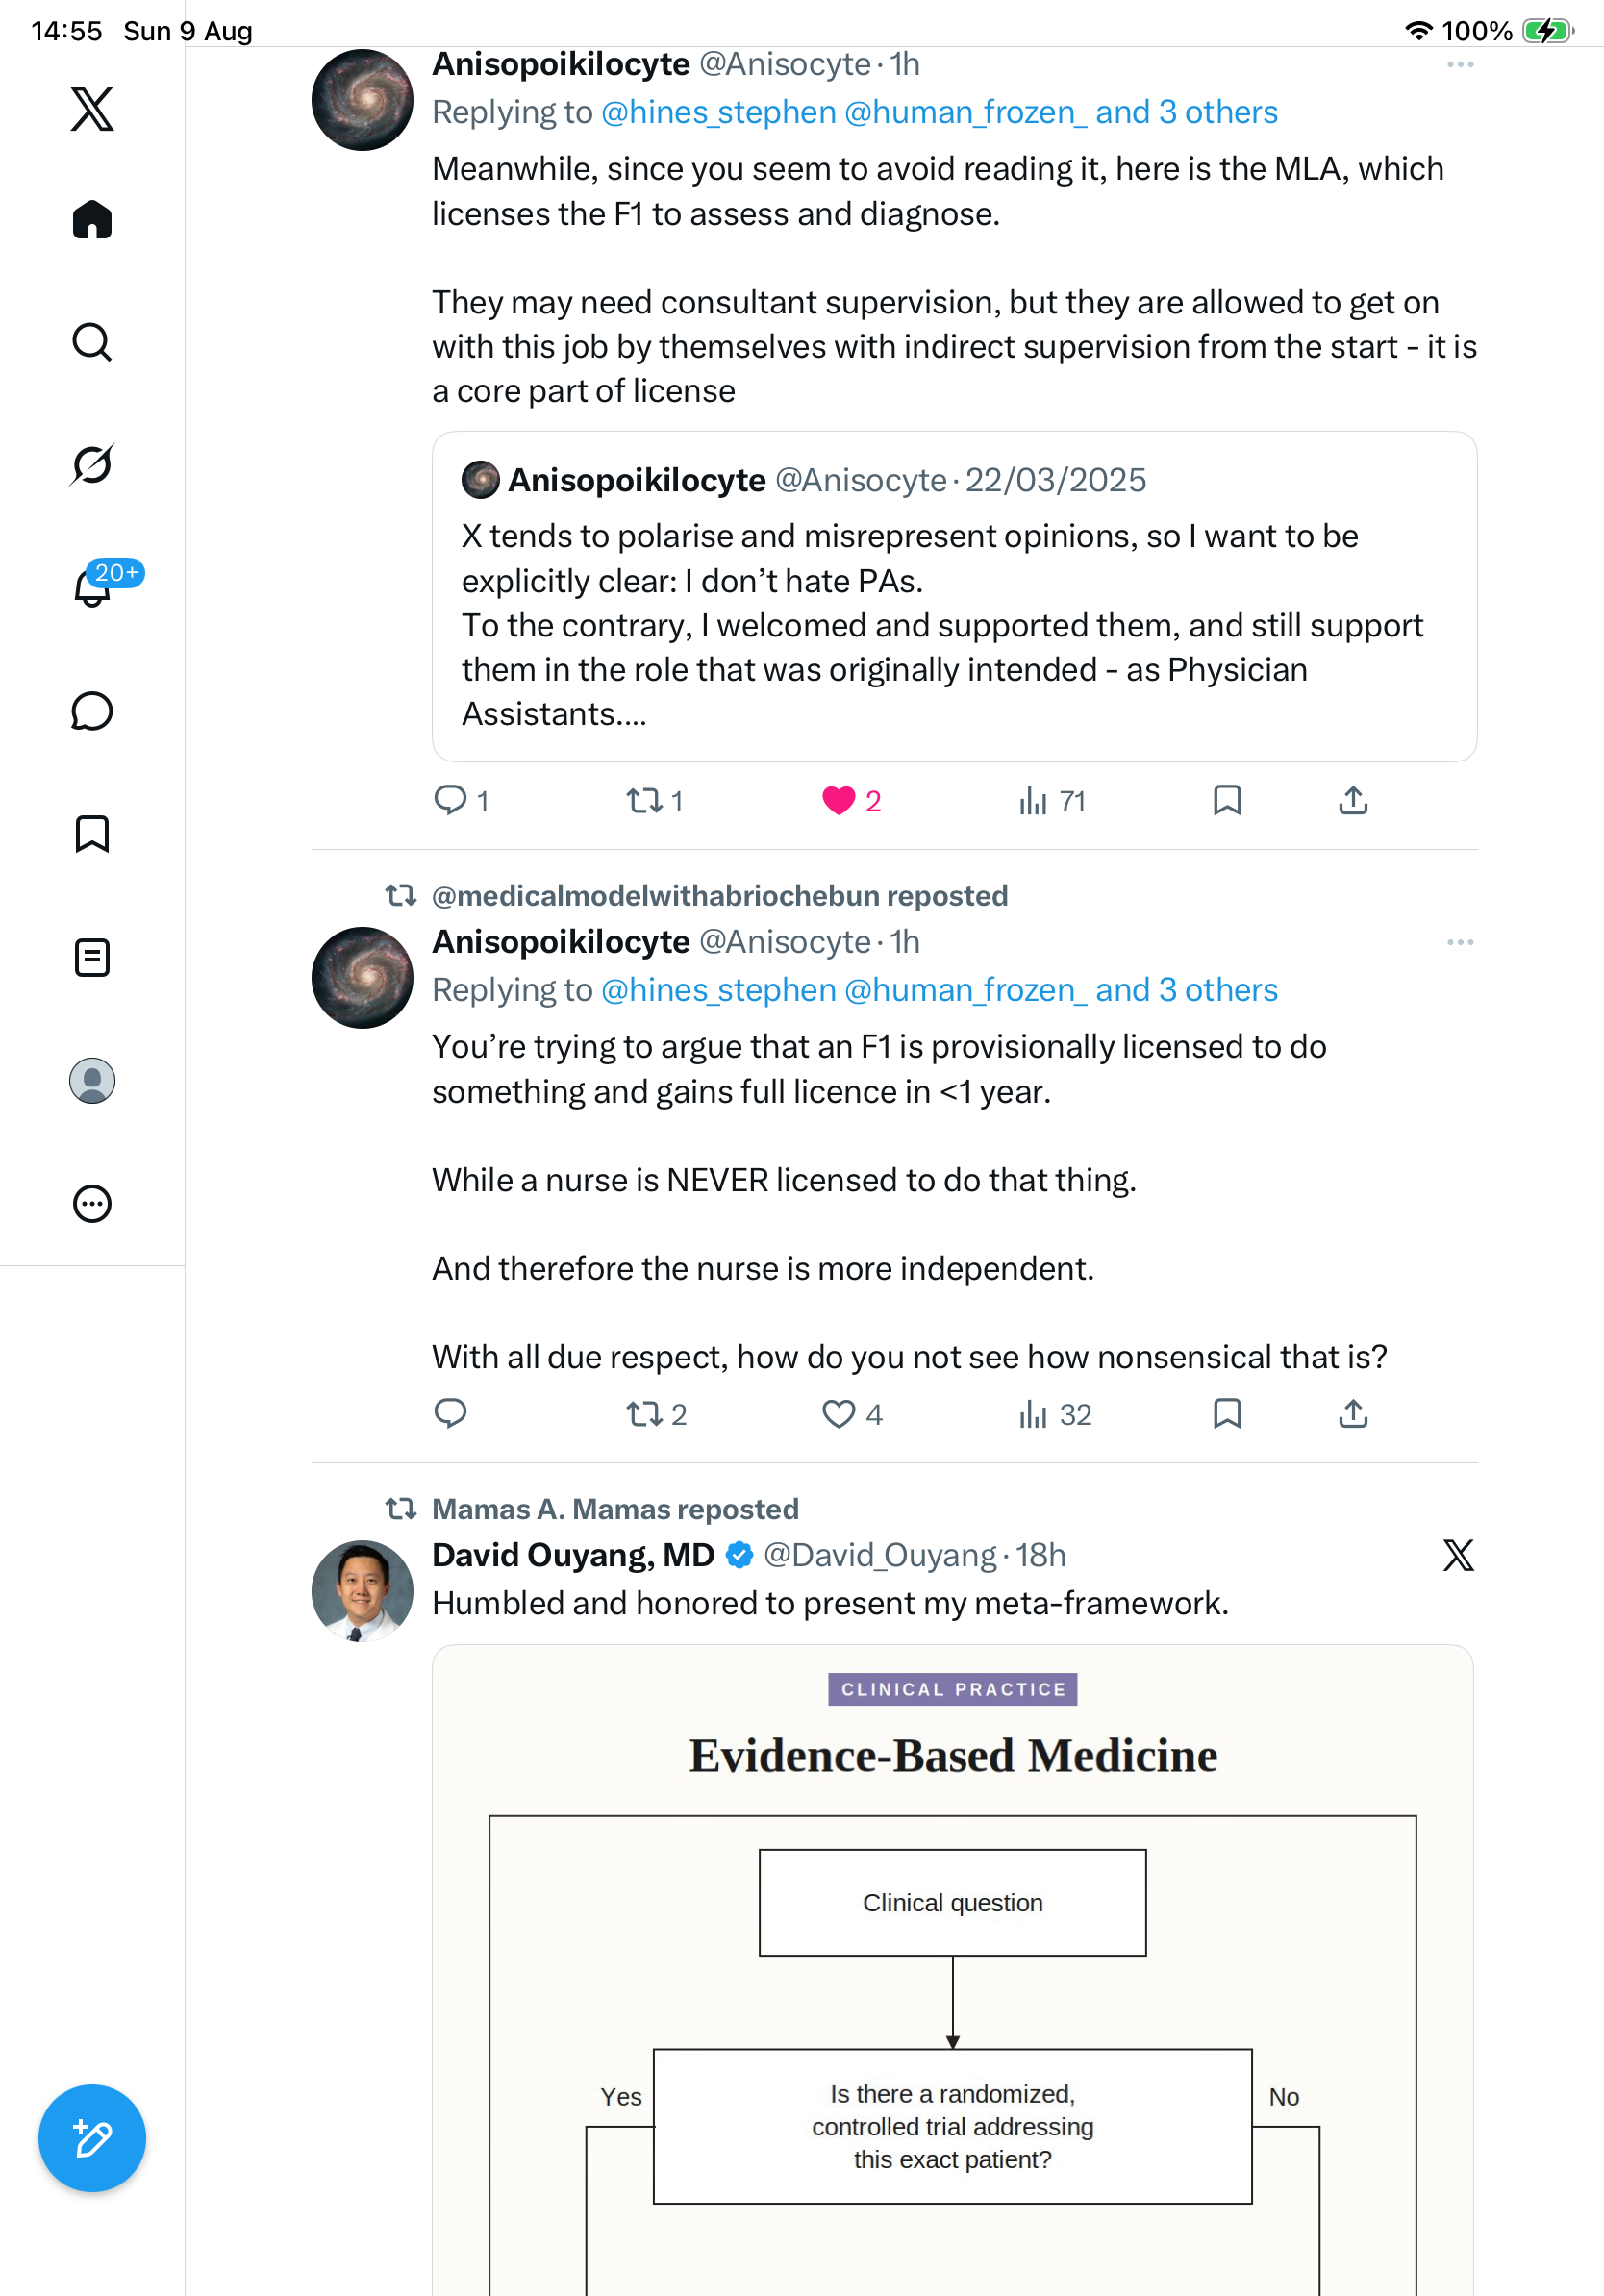Open Messages chat bubble icon
Screen dimensions: 1604x2296
coord(92,711)
